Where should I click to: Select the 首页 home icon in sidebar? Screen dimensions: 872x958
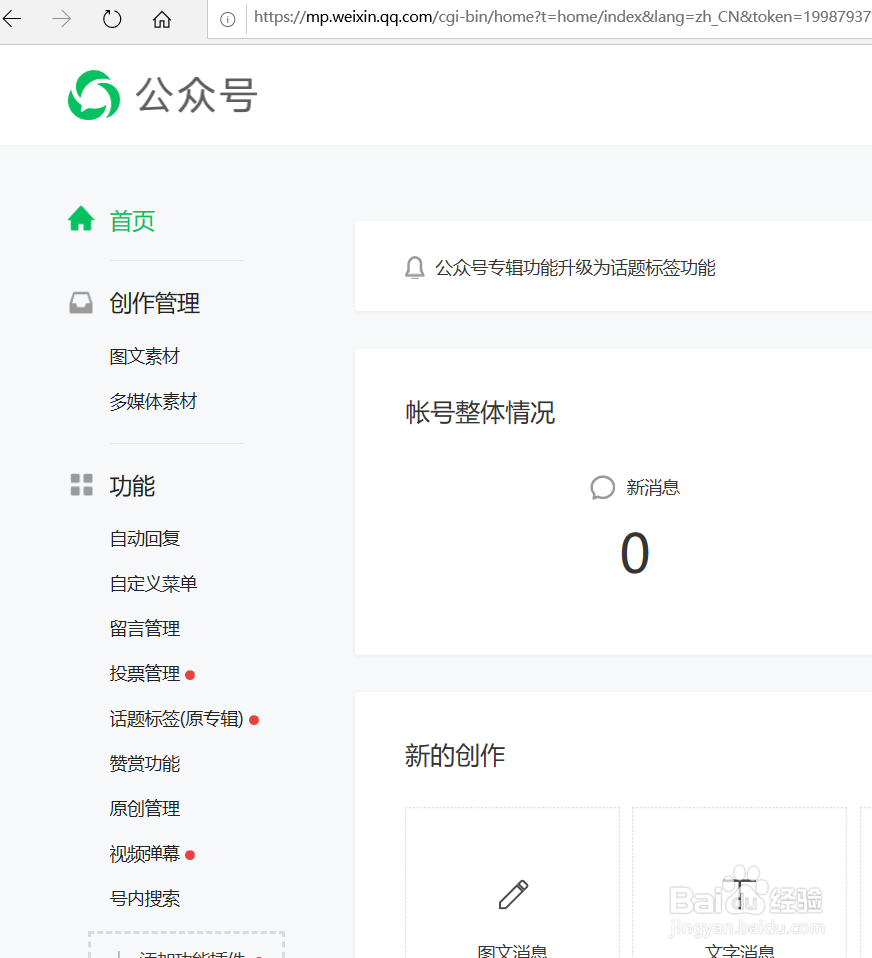click(81, 218)
